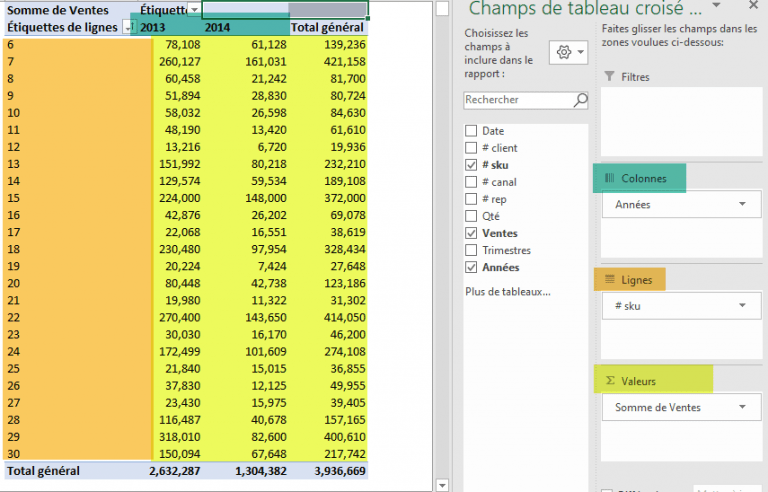Open the Plus de tableaux link
Image resolution: width=768 pixels, height=492 pixels.
[x=508, y=292]
